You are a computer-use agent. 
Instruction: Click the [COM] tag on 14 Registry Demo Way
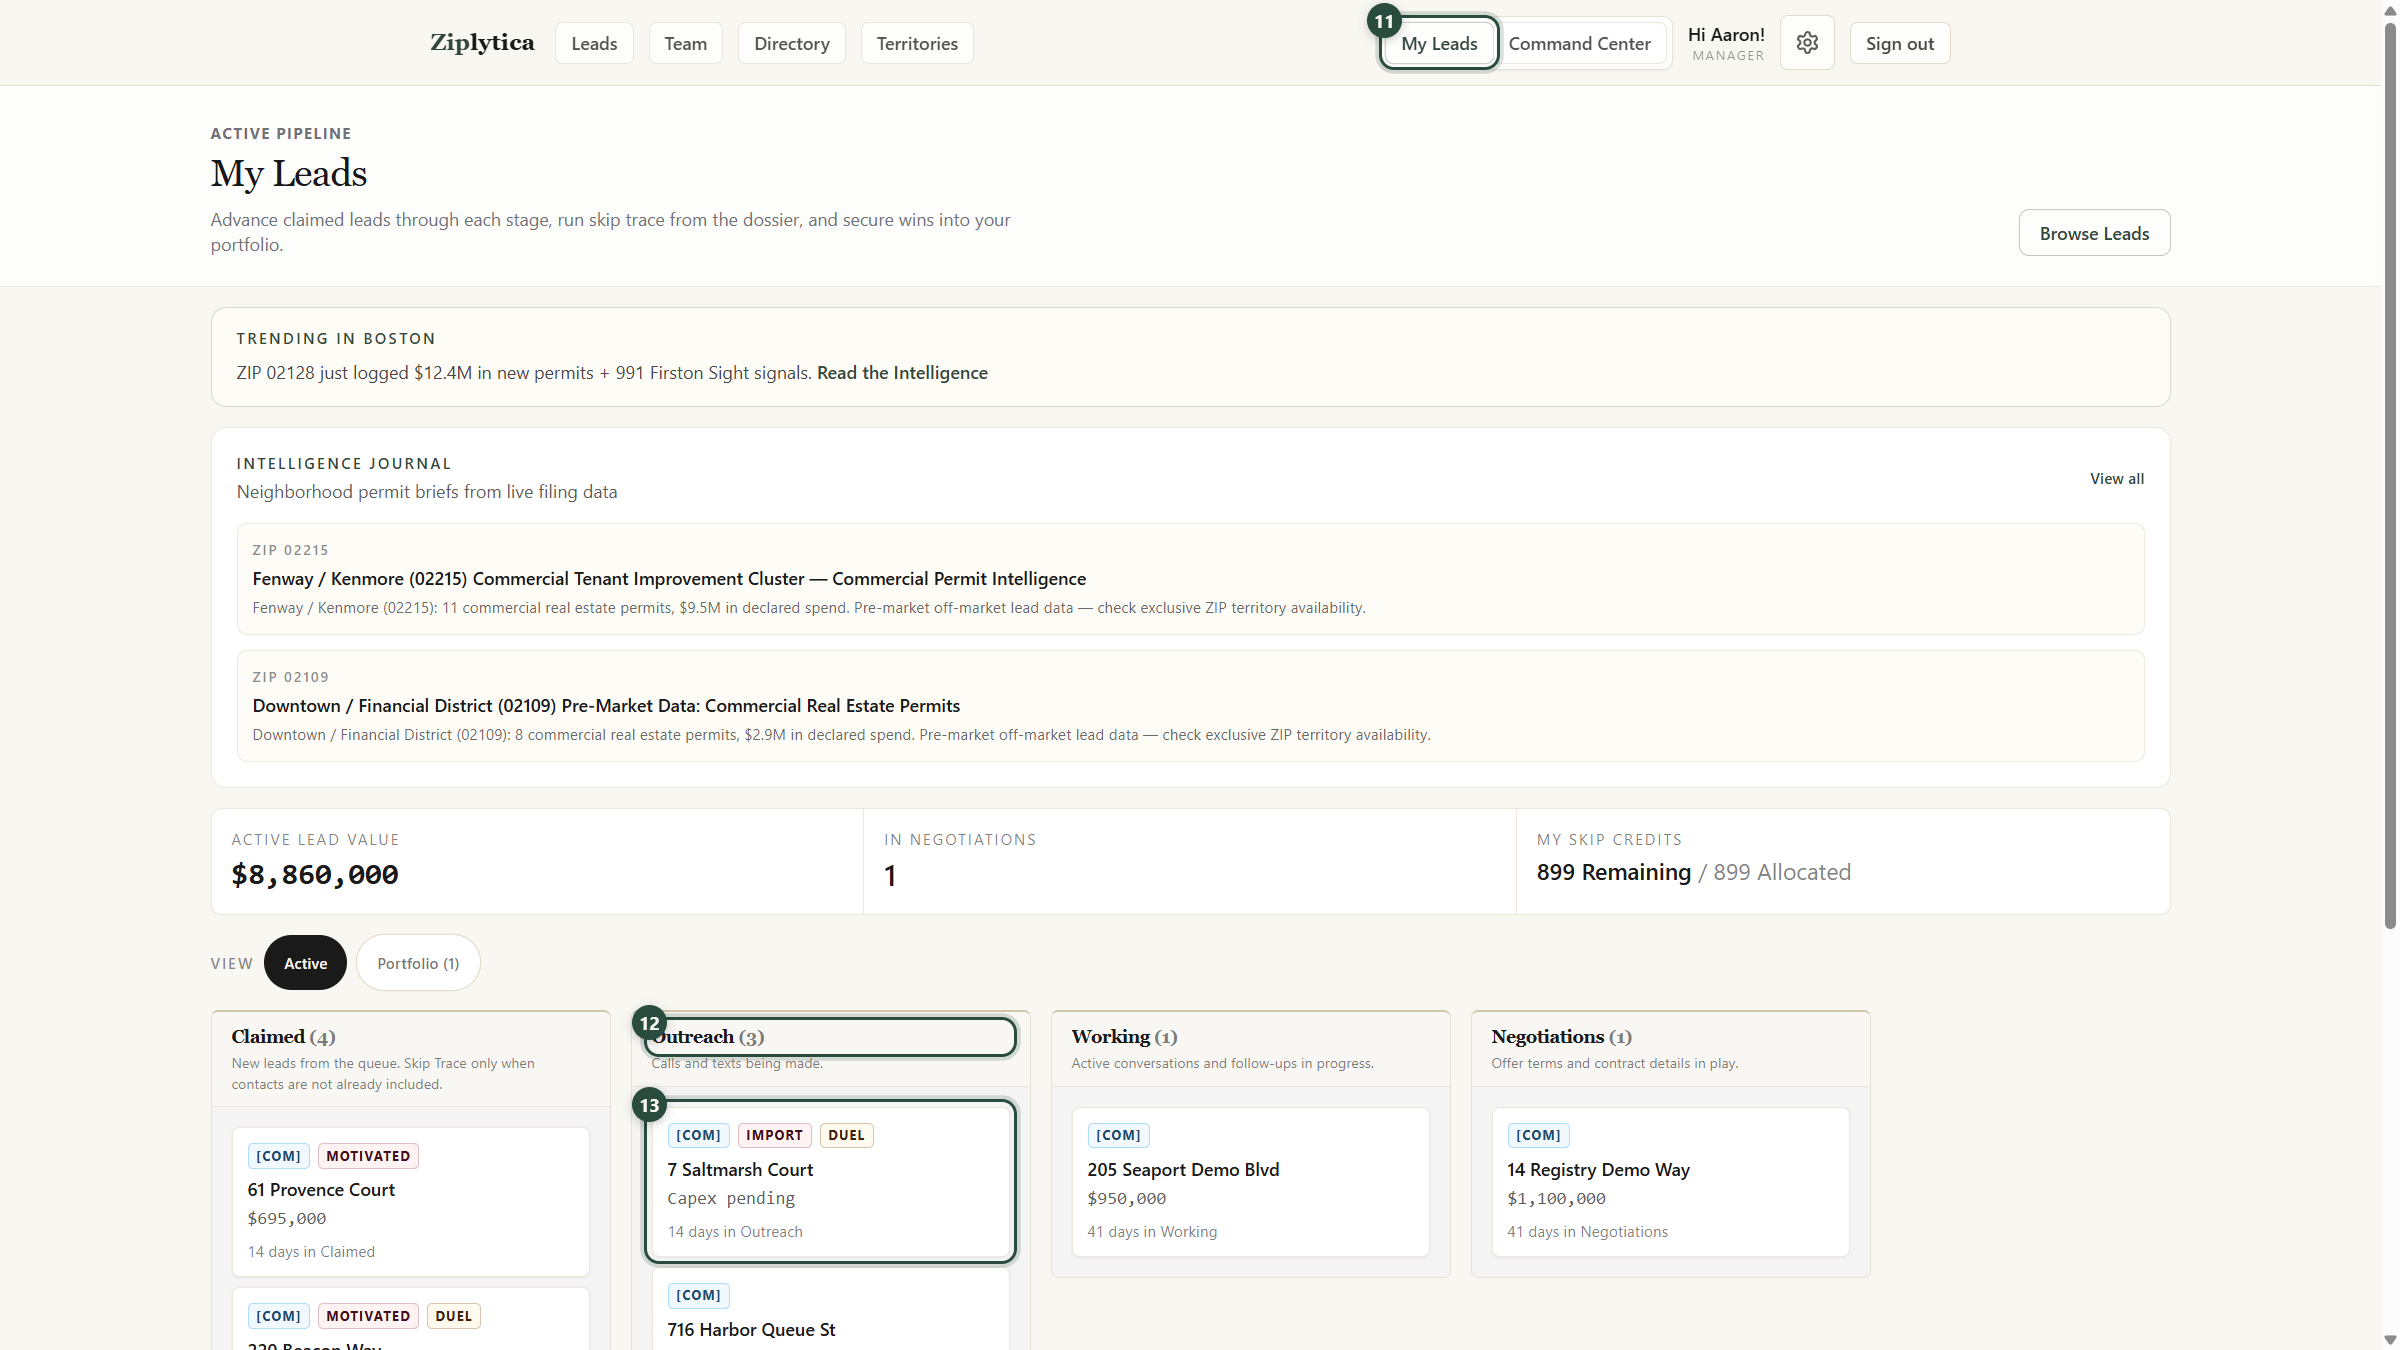pyautogui.click(x=1538, y=1135)
